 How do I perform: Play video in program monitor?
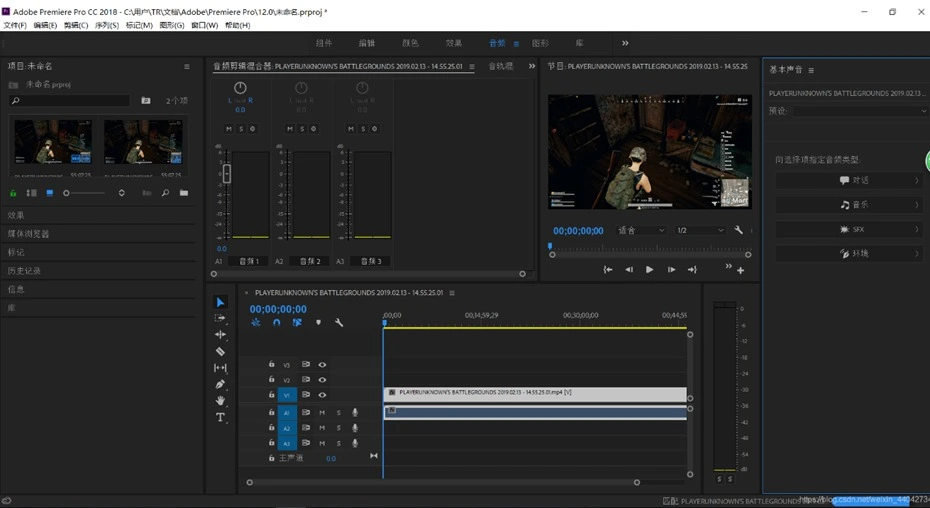pos(649,269)
